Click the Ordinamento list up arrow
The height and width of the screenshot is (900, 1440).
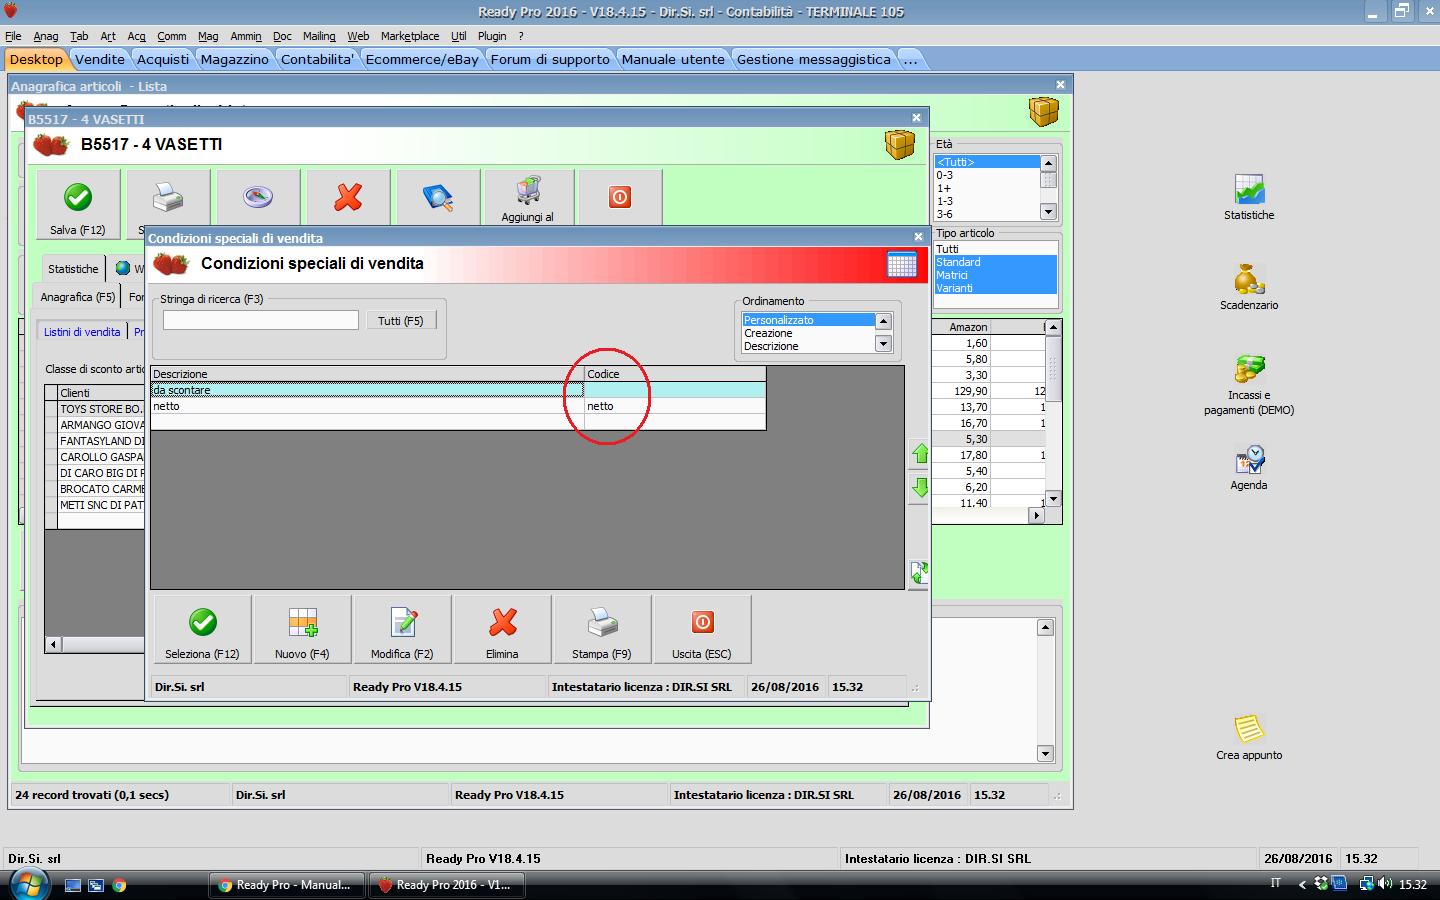pyautogui.click(x=883, y=321)
